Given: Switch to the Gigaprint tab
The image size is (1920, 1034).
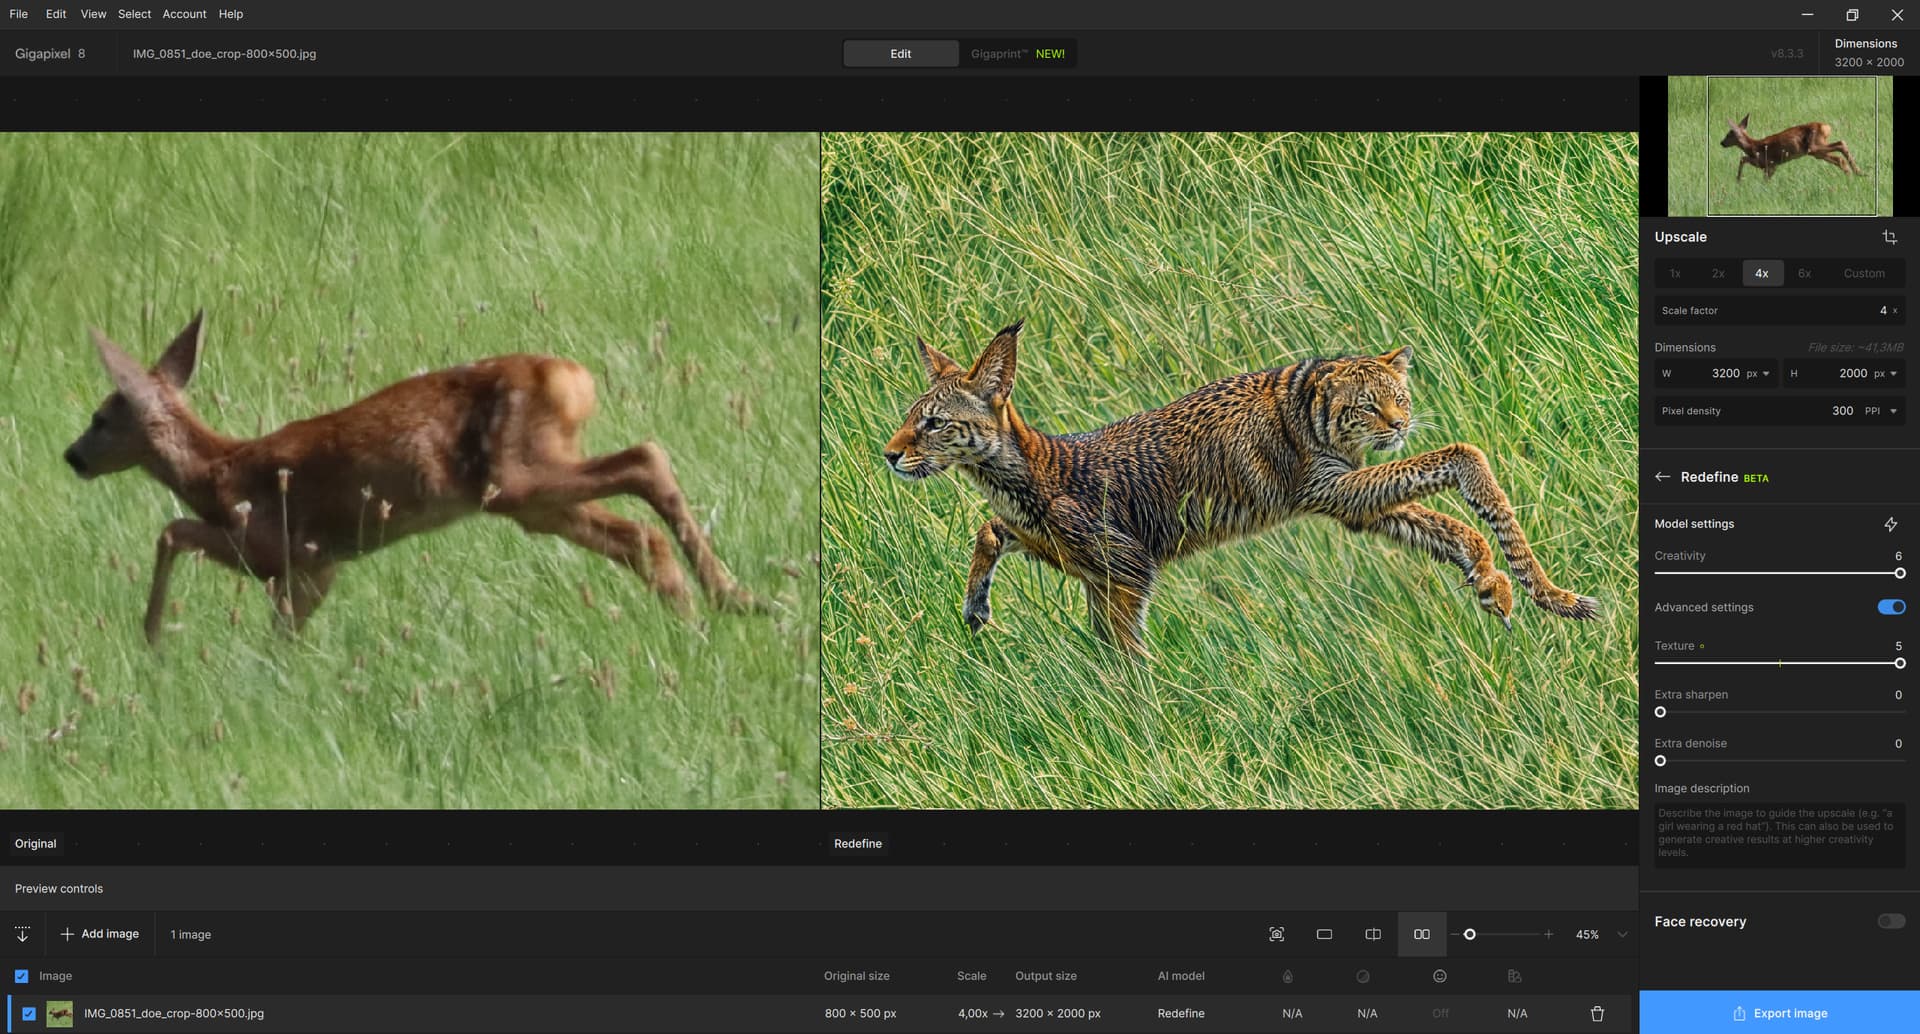Looking at the screenshot, I should [x=1017, y=54].
